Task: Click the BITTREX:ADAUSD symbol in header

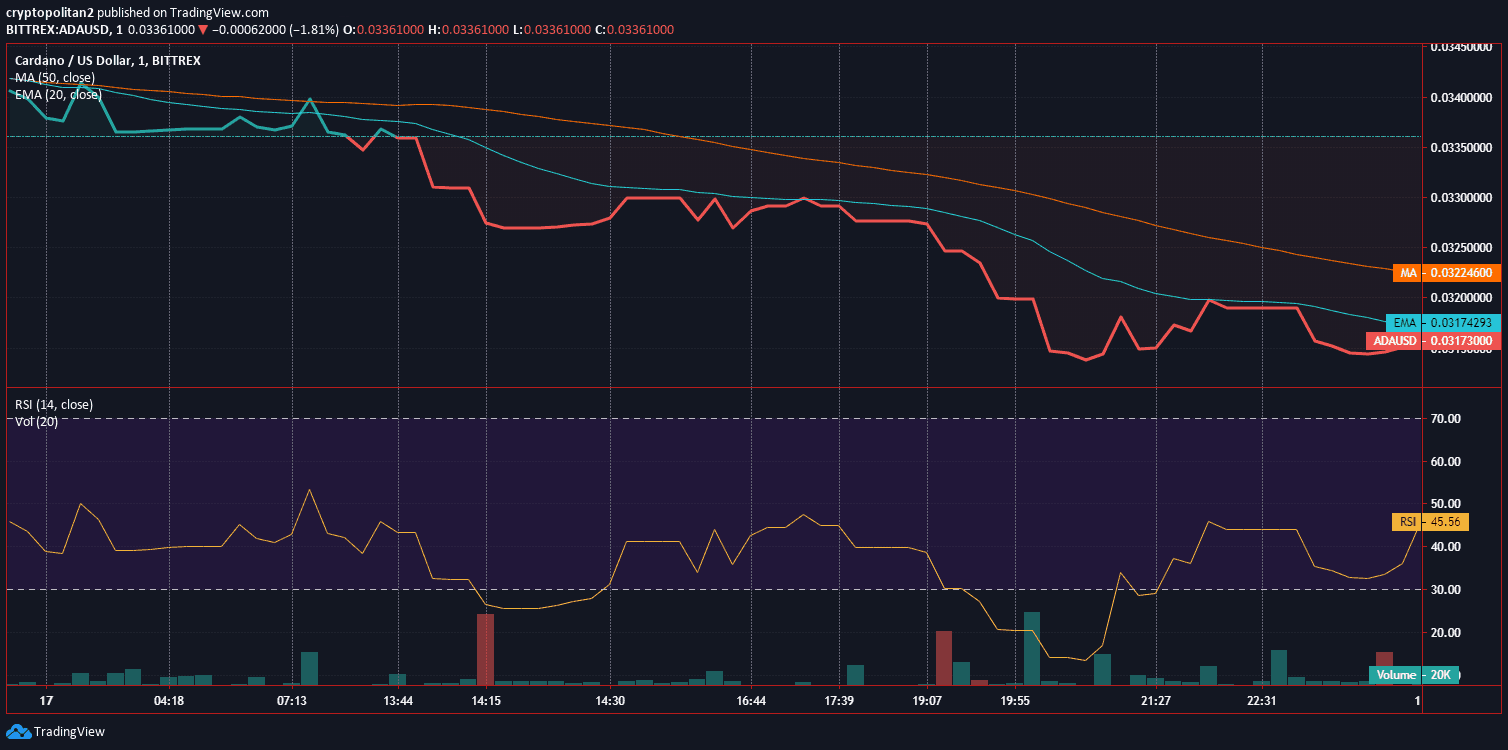Action: pos(61,29)
